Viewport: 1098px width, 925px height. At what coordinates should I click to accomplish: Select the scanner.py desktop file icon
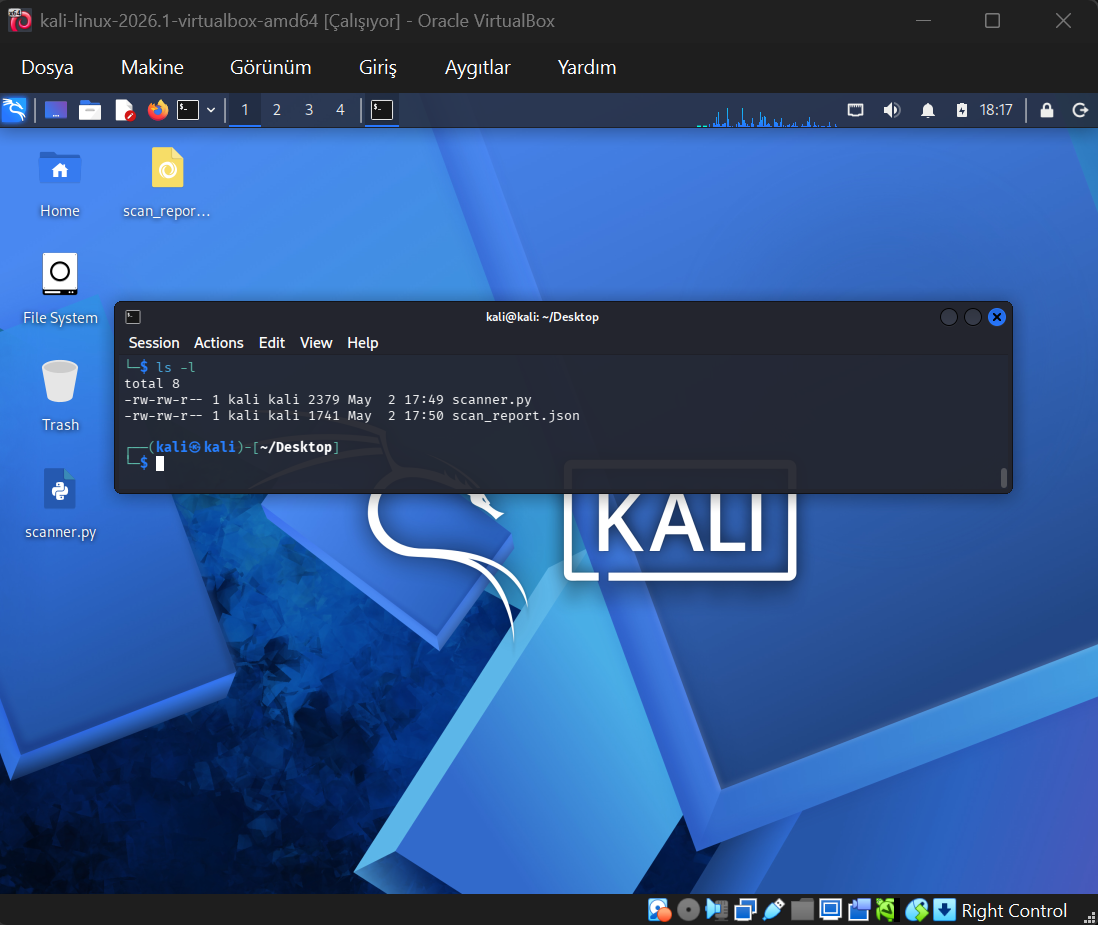(60, 504)
